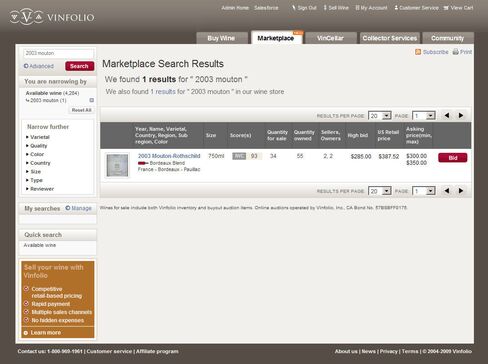Select the Marketplace tab
Screen dimensions: 488x364
tap(276, 38)
